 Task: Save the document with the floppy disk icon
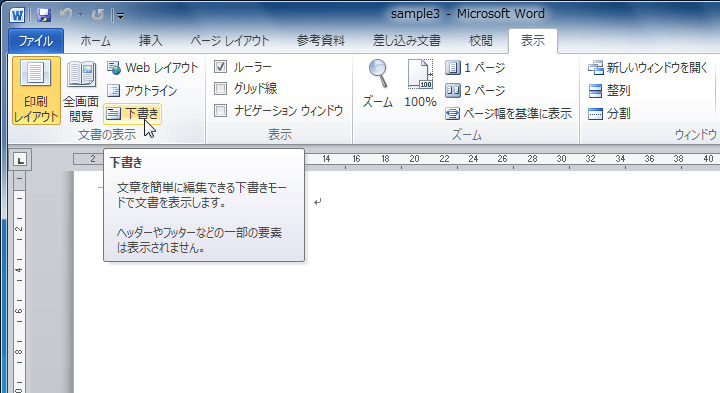pos(44,15)
